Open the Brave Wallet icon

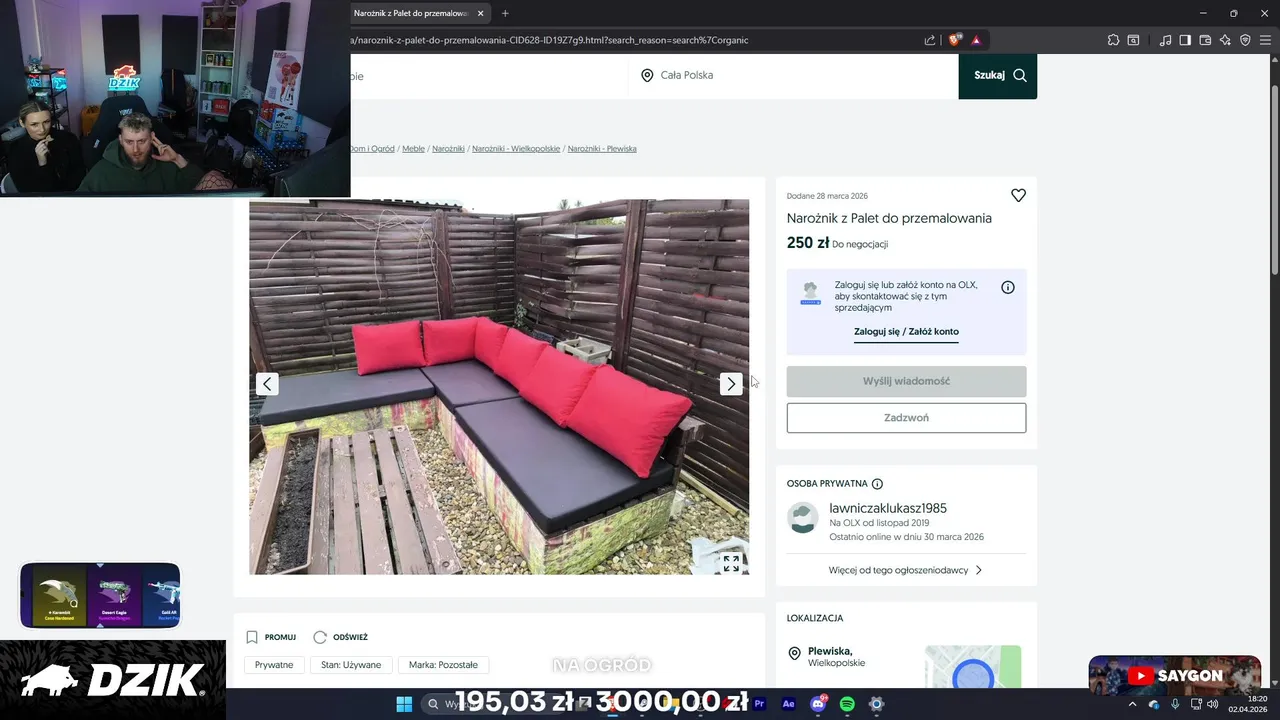coord(1205,40)
